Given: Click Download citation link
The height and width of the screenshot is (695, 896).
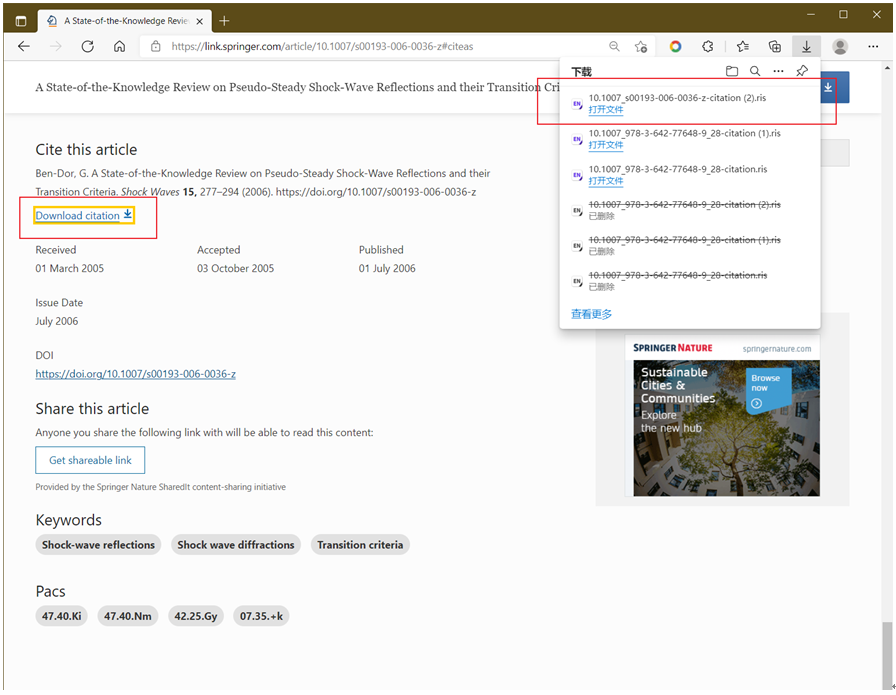Looking at the screenshot, I should click(x=84, y=215).
